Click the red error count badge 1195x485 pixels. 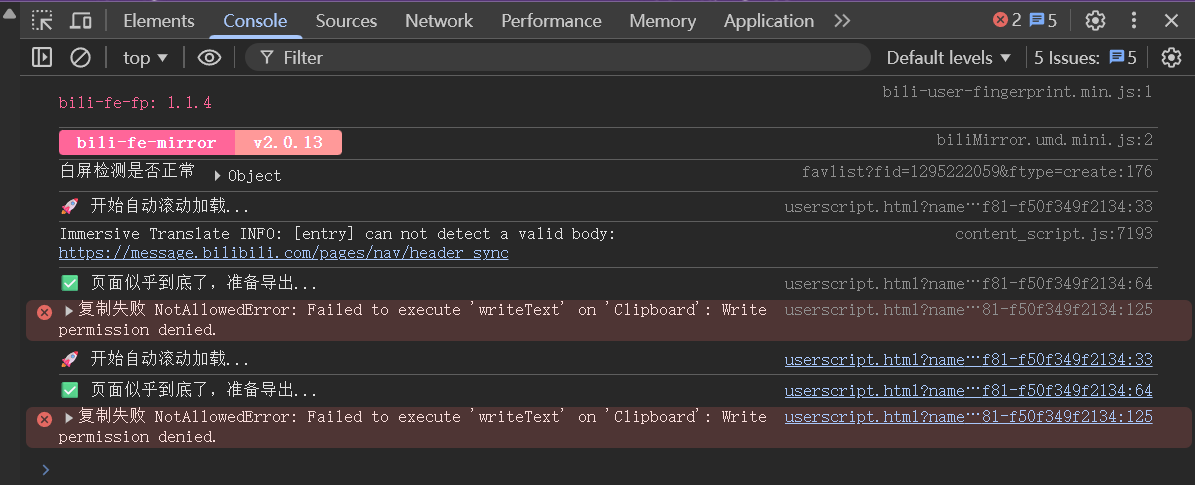(x=1006, y=20)
